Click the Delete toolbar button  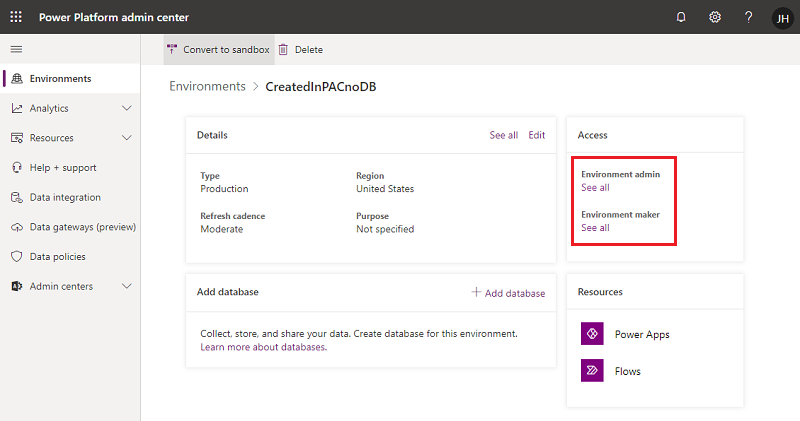[301, 49]
